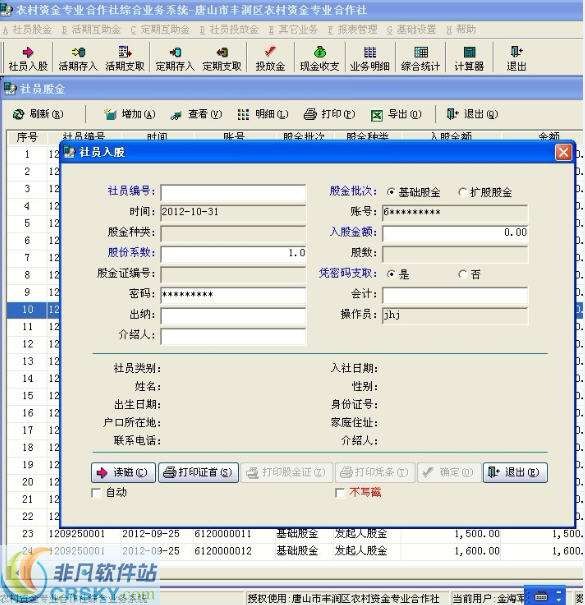585x605 pixels.
Task: Click row number 1 in the table
Action: tap(27, 154)
